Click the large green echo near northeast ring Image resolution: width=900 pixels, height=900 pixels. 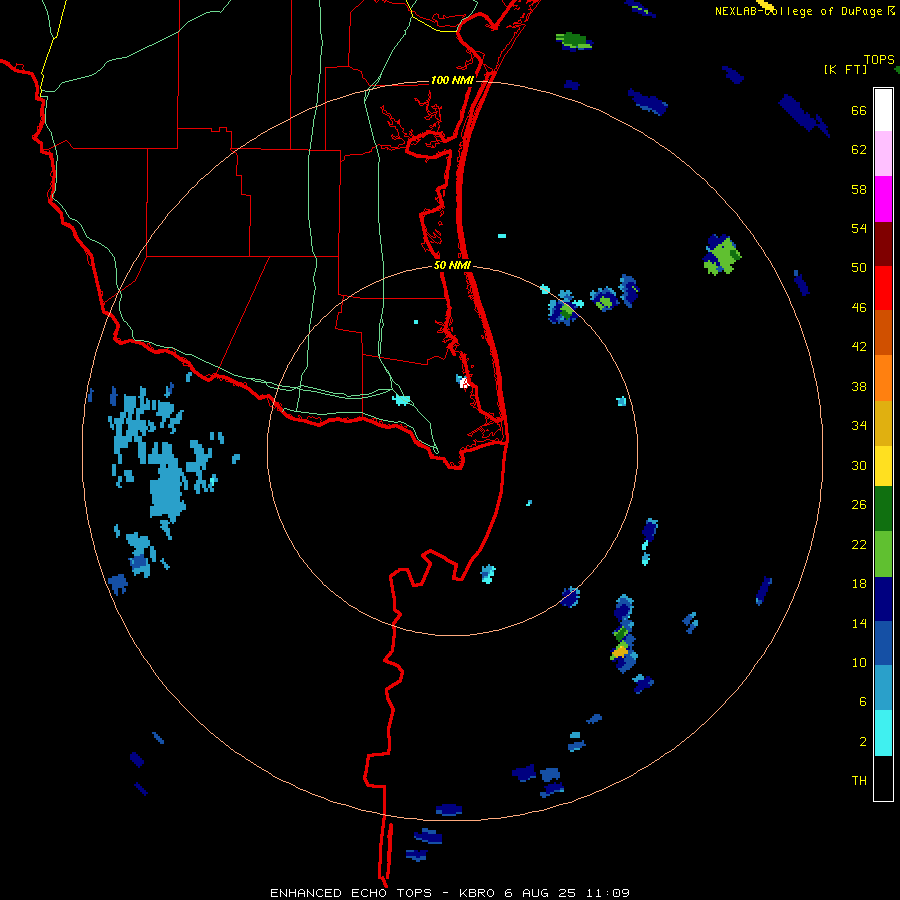[x=722, y=255]
